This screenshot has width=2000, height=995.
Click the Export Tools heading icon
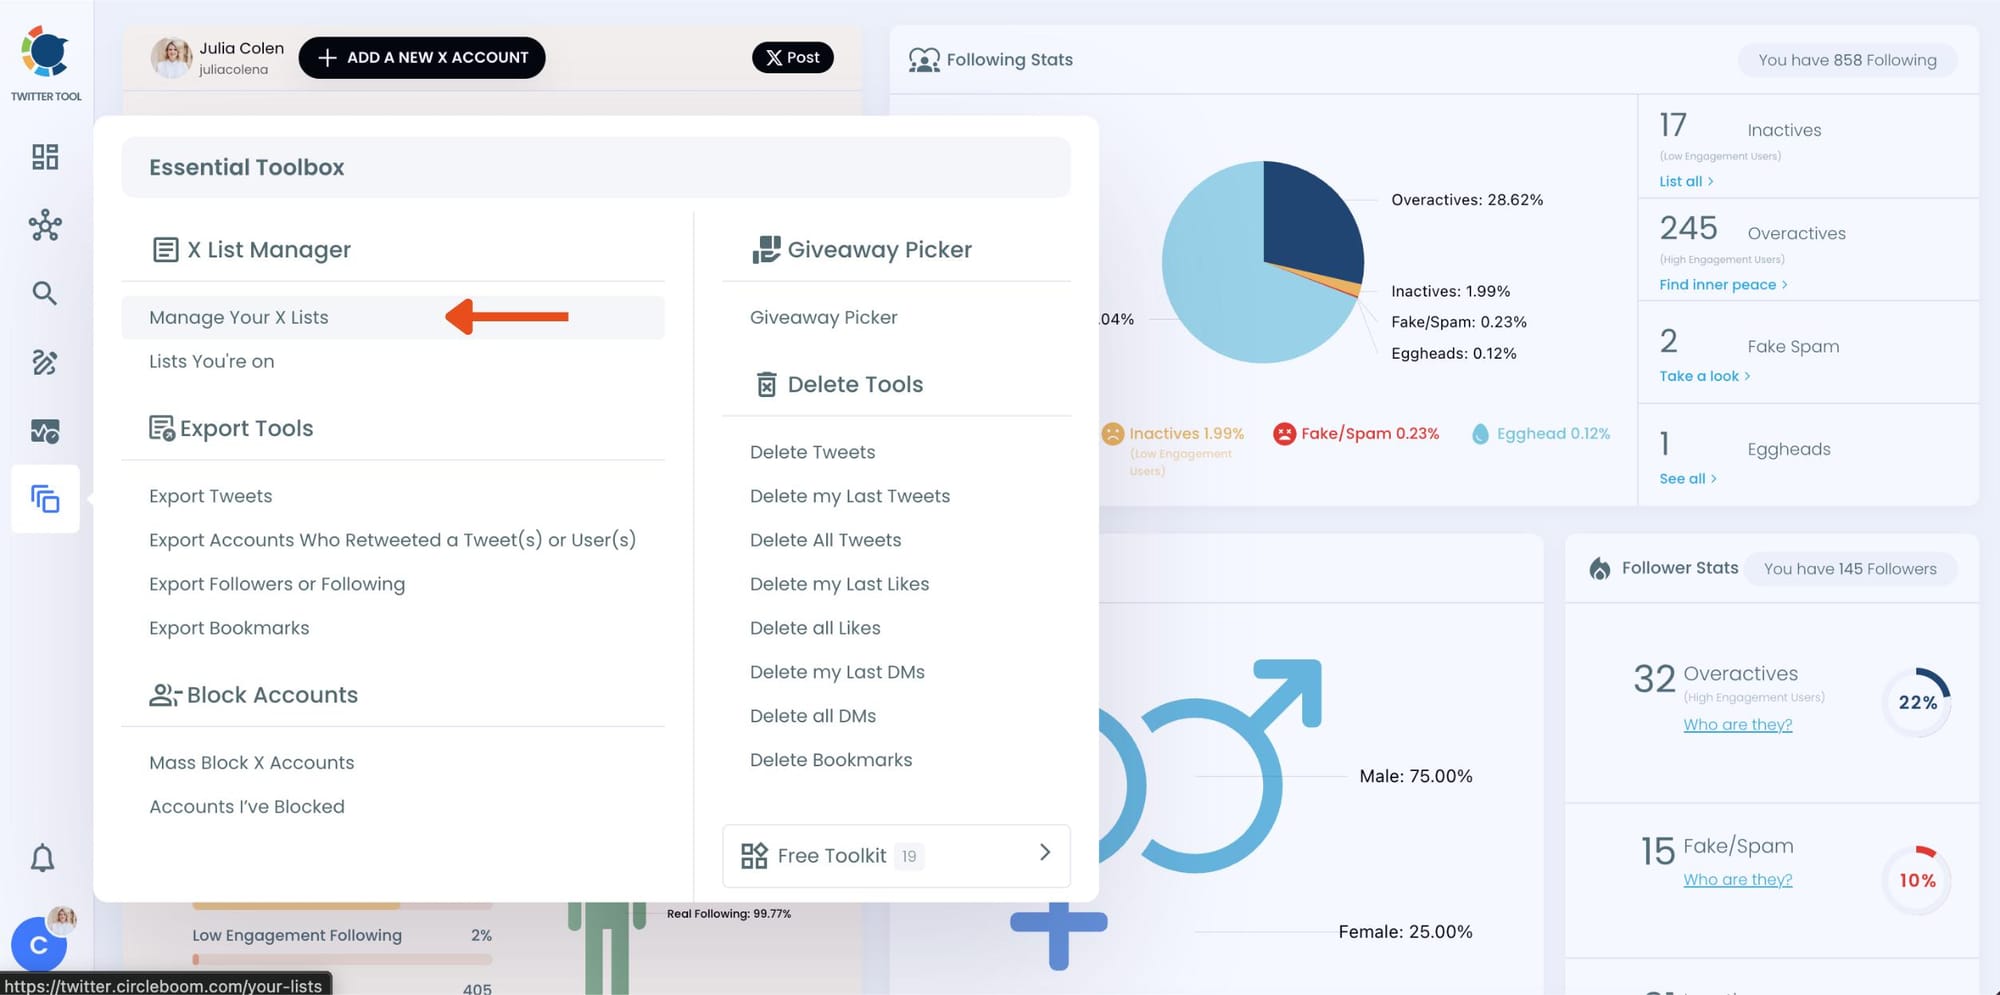162,428
